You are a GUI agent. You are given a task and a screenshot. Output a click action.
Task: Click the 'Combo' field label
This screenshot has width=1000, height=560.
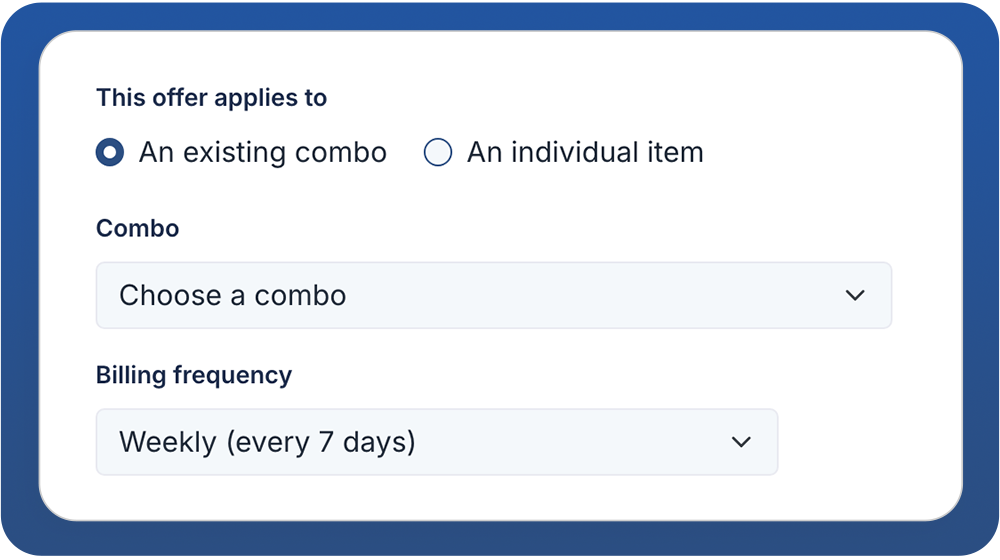[x=138, y=228]
